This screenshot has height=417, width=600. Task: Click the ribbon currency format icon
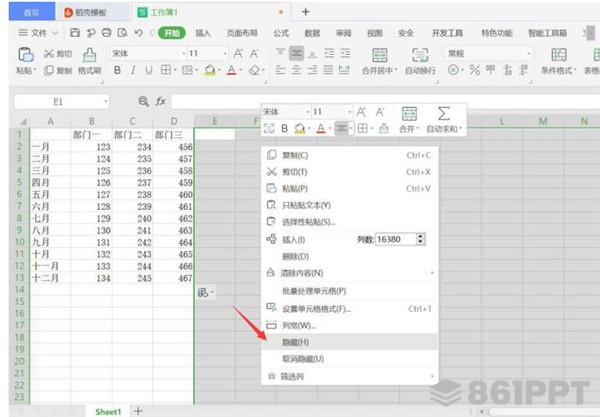coord(453,70)
